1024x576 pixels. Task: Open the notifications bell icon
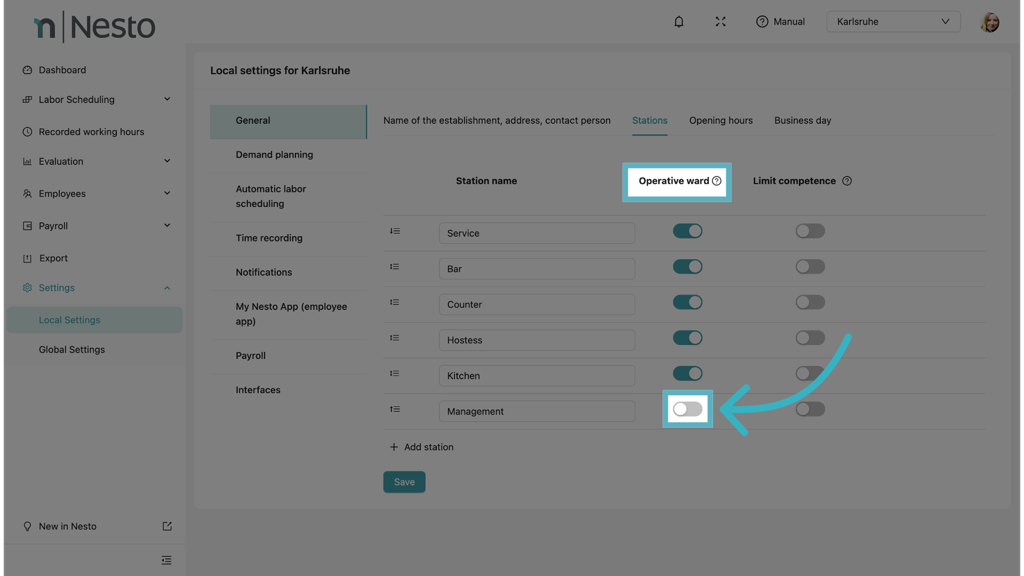click(679, 22)
